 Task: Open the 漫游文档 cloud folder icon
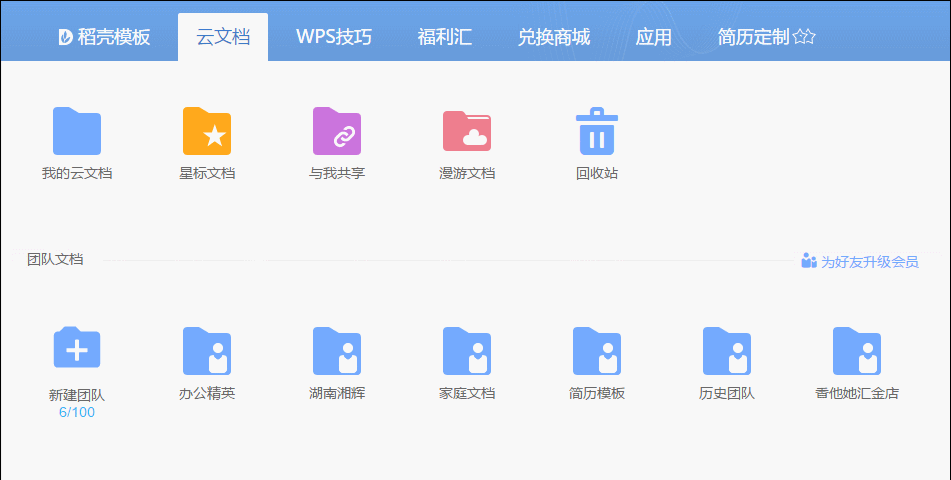click(467, 131)
